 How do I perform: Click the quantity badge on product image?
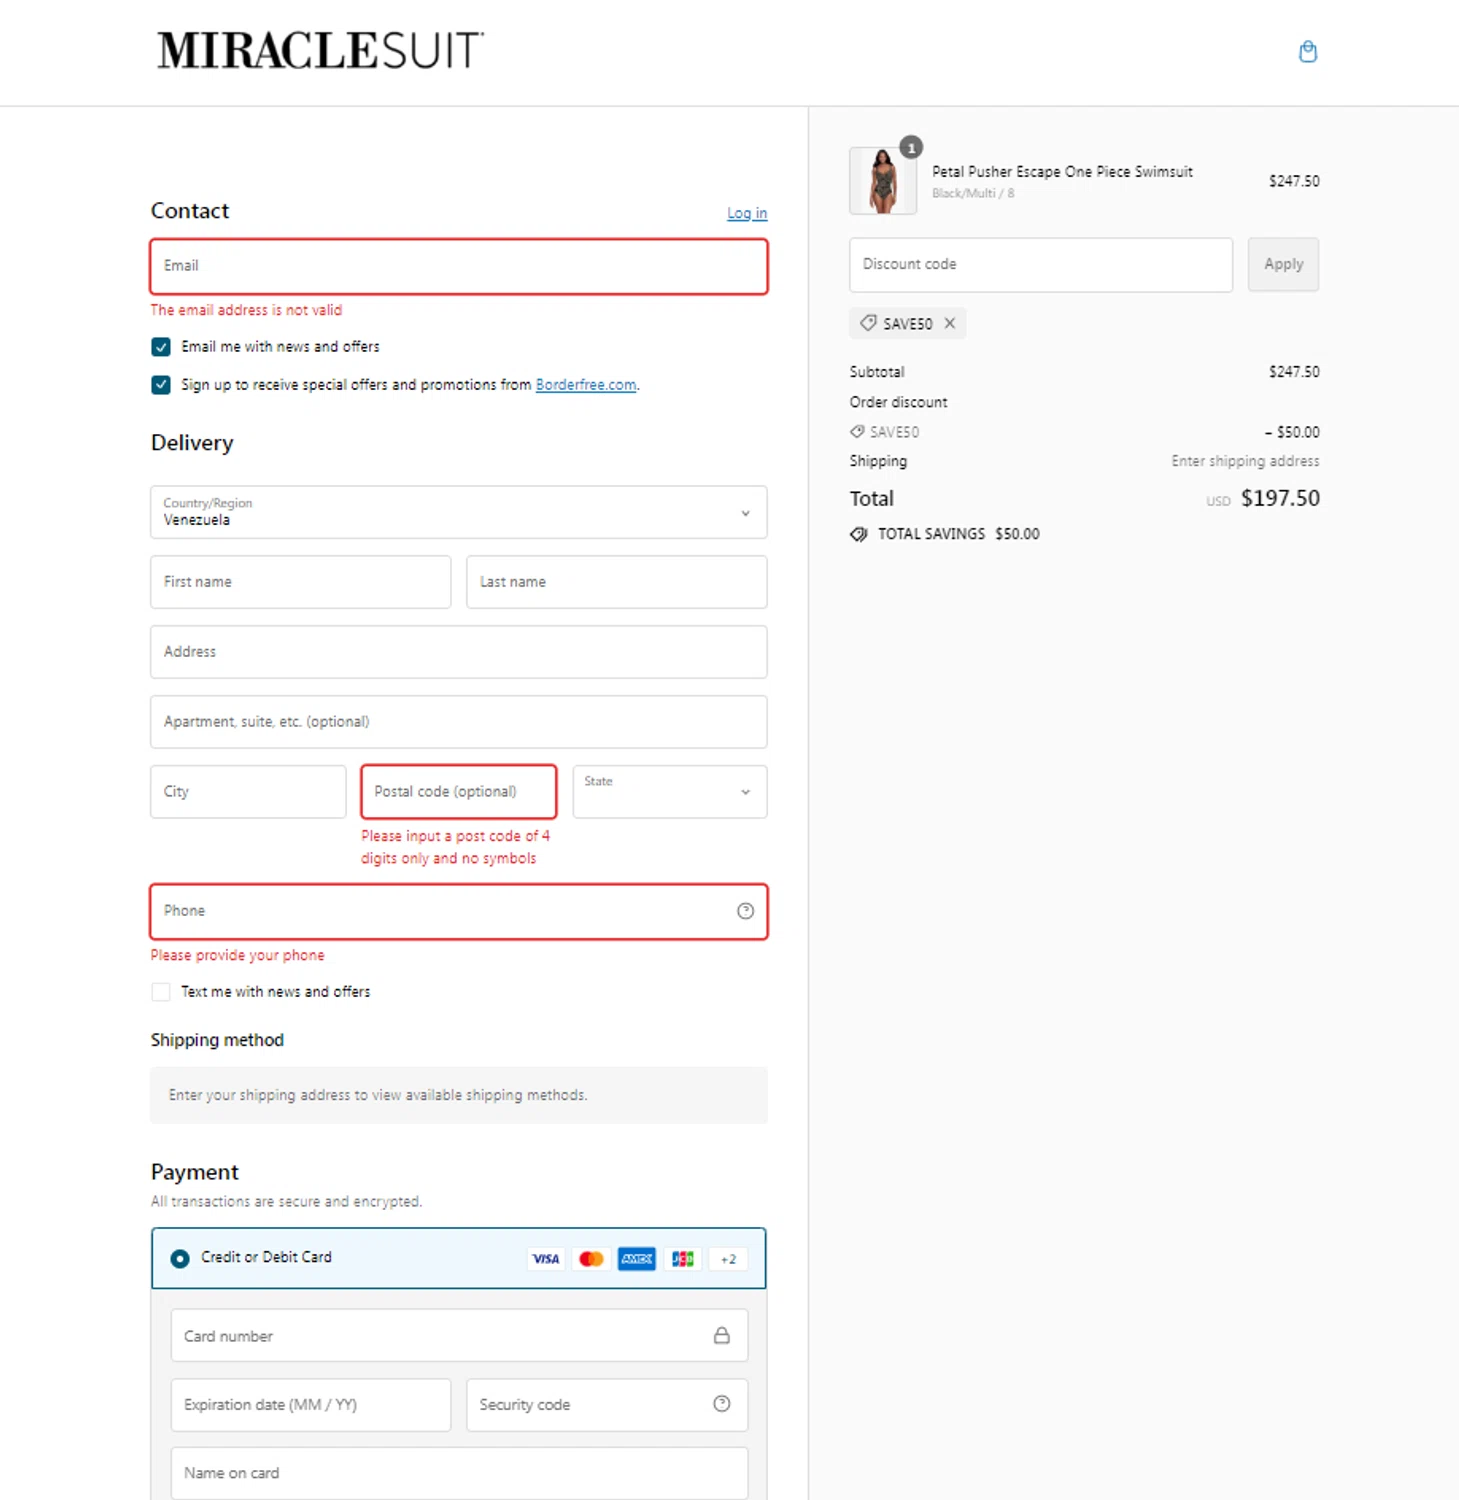pyautogui.click(x=911, y=147)
